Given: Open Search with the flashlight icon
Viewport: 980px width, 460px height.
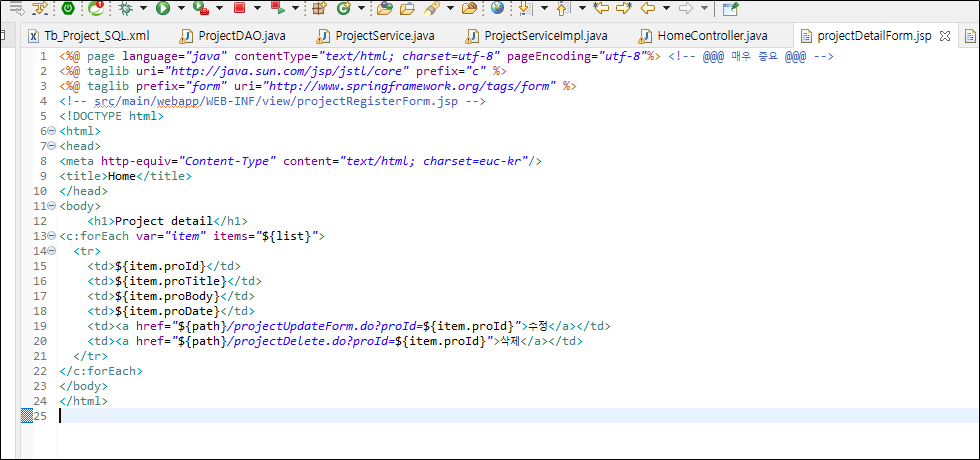Looking at the screenshot, I should [431, 8].
